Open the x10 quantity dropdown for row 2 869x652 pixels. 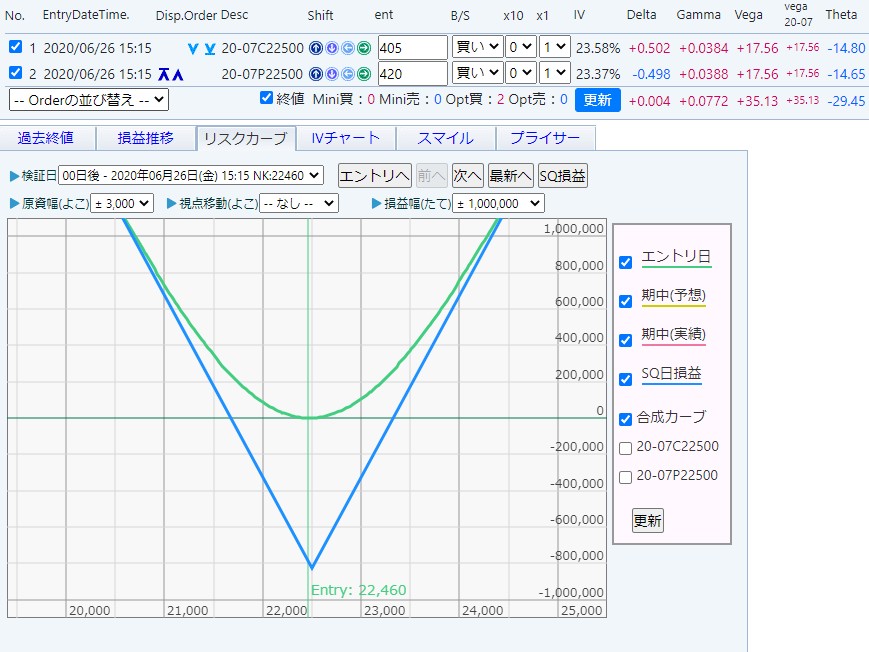pos(520,73)
